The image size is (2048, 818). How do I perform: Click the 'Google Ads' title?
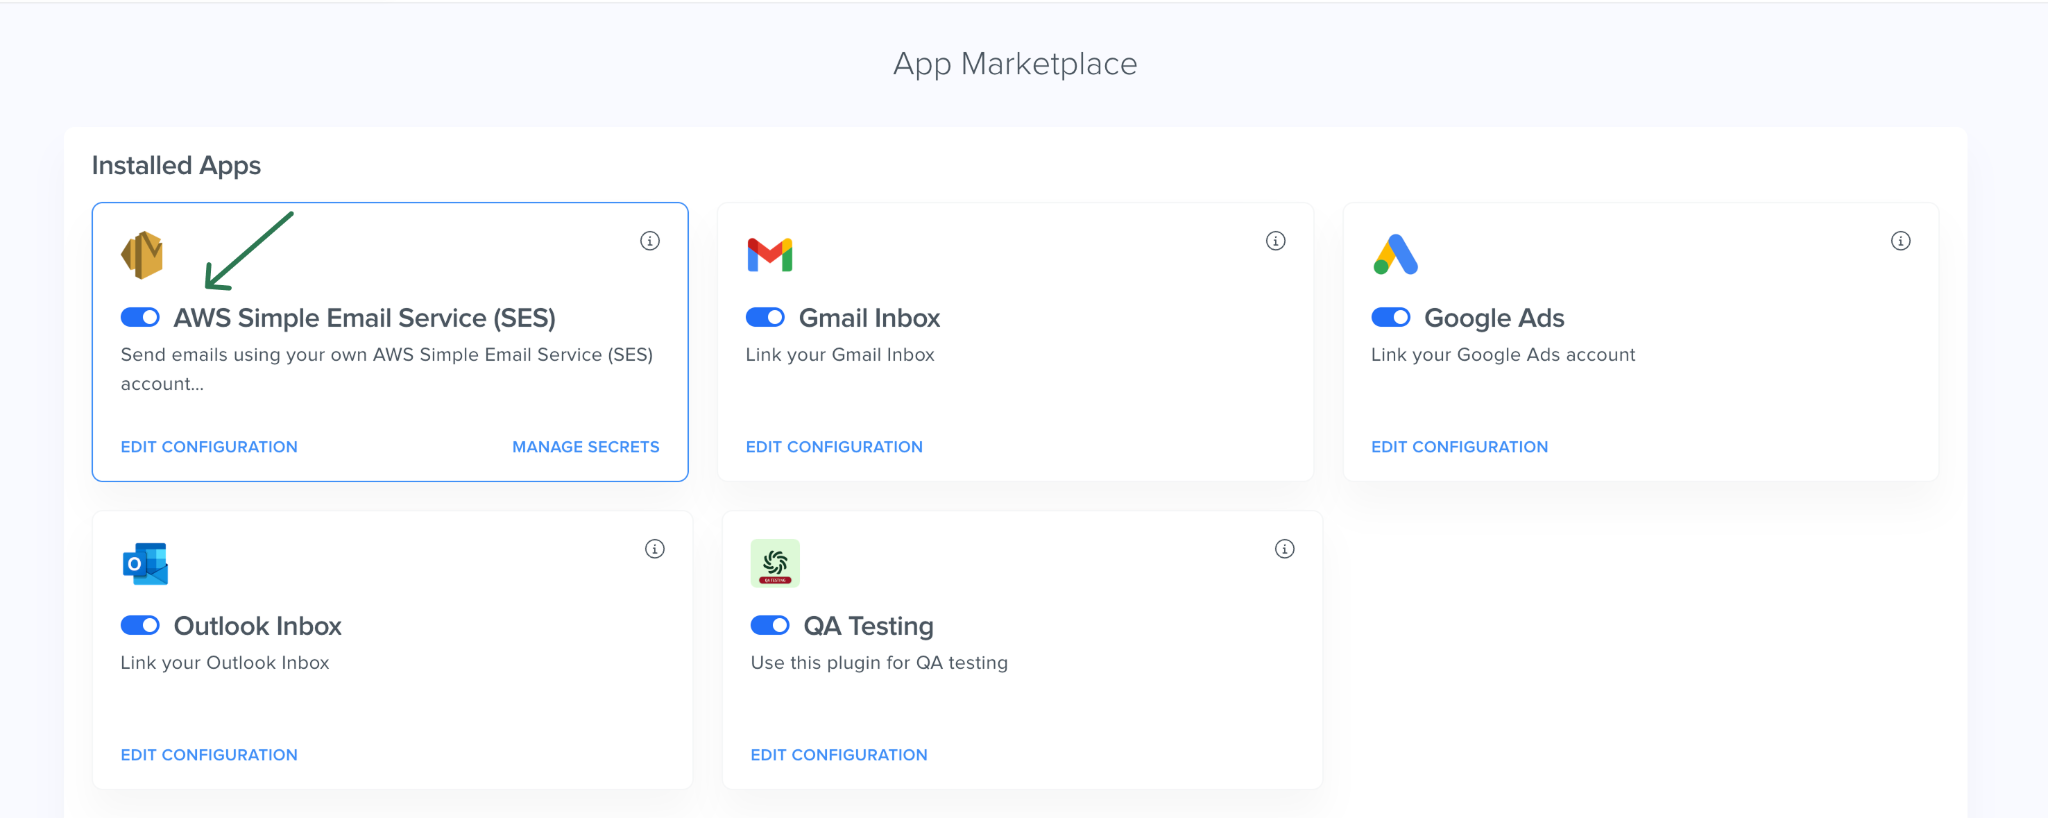pyautogui.click(x=1494, y=318)
